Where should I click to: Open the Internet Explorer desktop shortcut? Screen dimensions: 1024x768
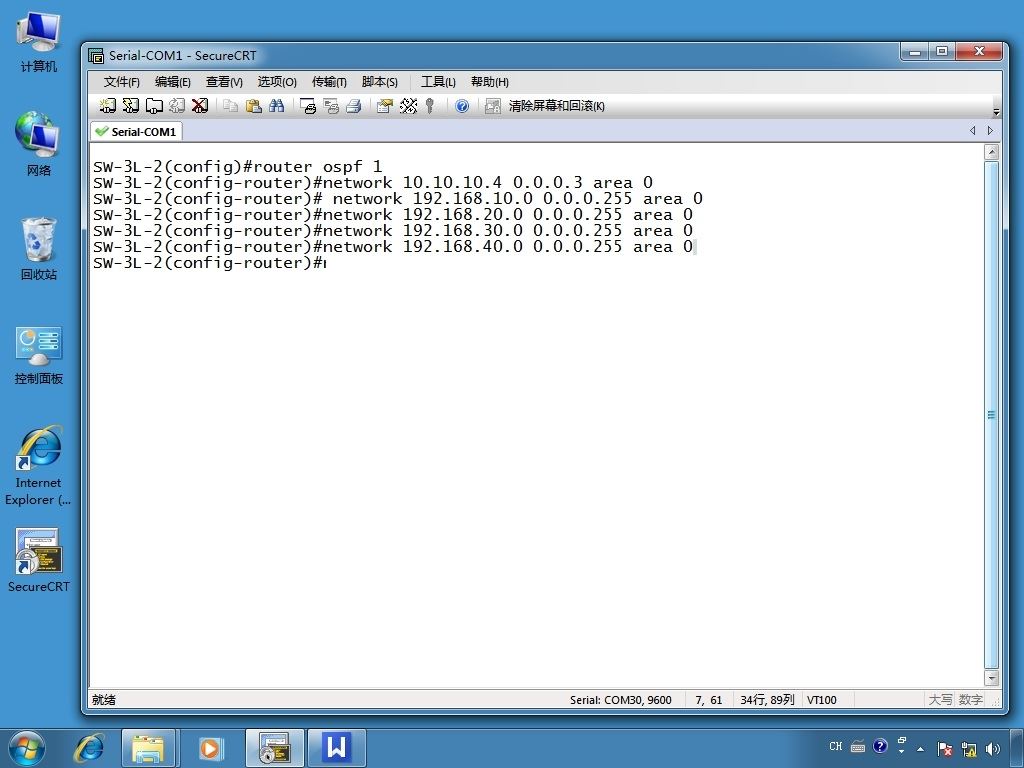39,465
